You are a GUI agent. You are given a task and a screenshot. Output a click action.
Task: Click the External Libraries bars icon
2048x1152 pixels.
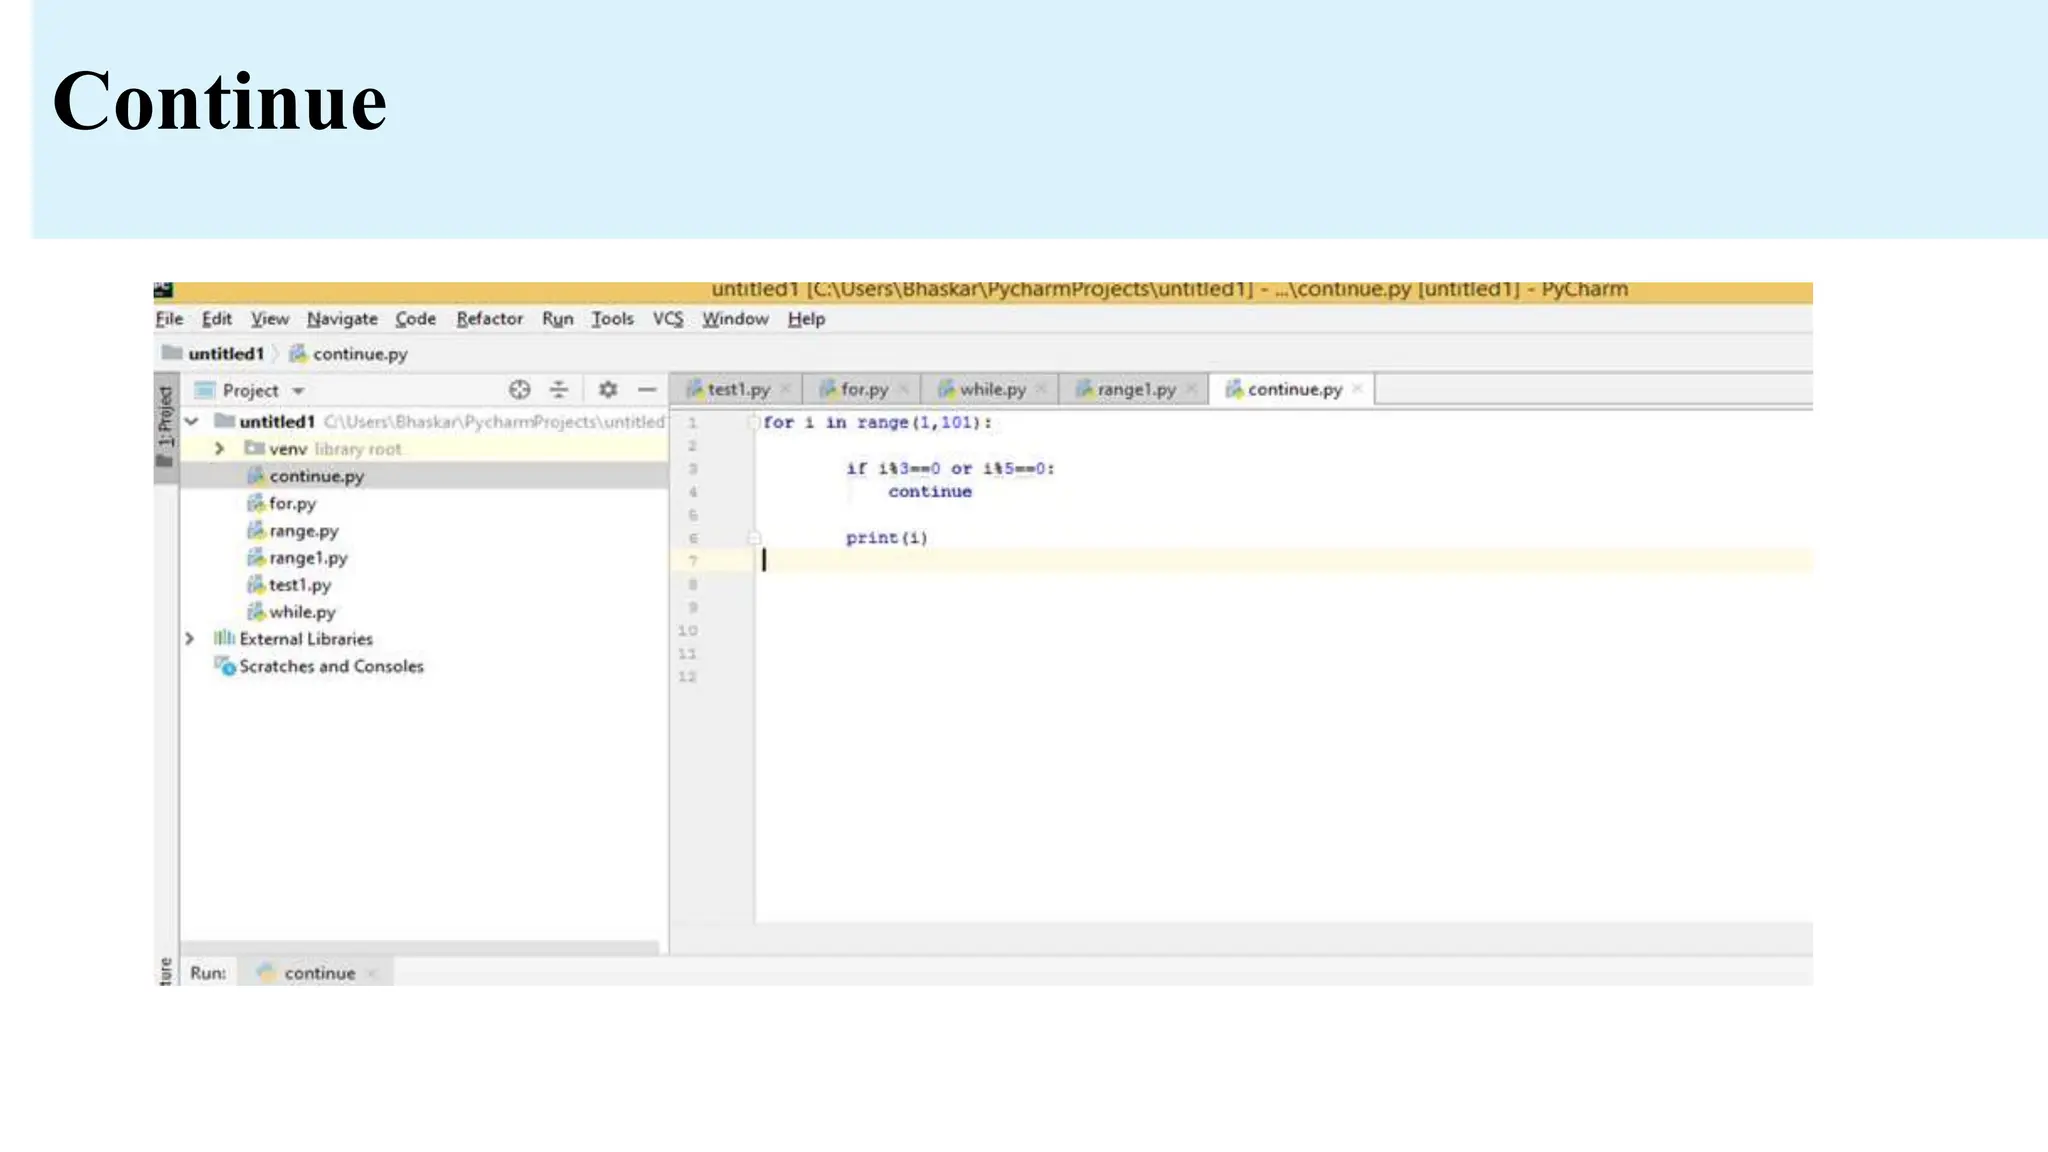224,638
